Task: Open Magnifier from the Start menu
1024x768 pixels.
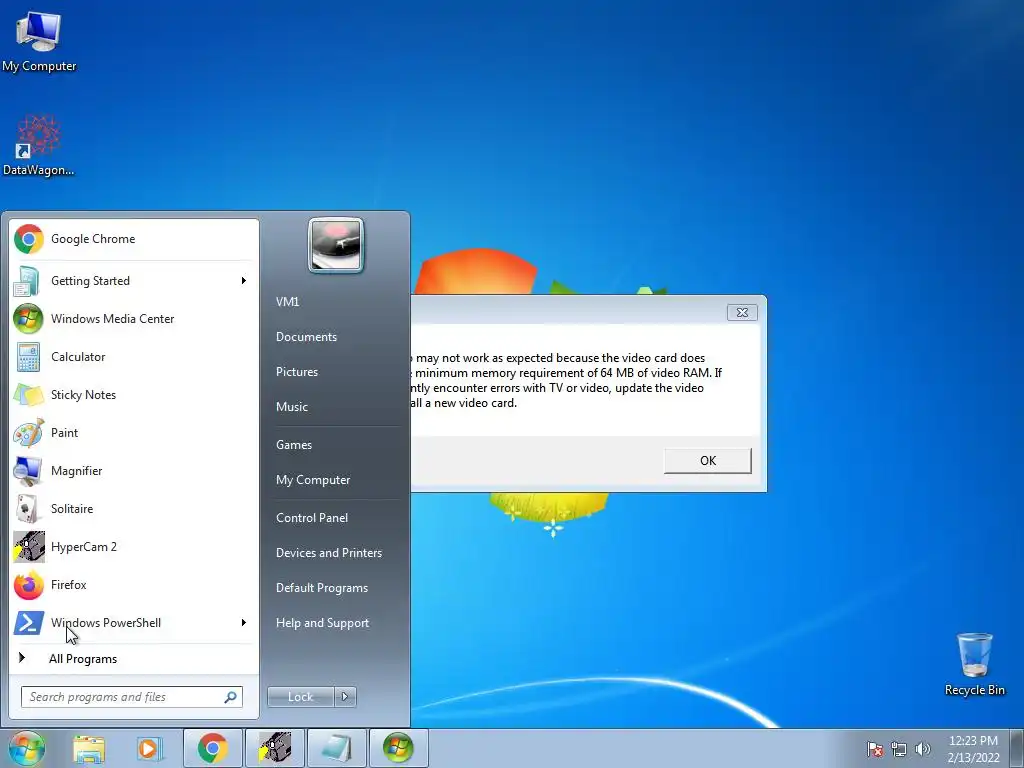Action: (134, 470)
